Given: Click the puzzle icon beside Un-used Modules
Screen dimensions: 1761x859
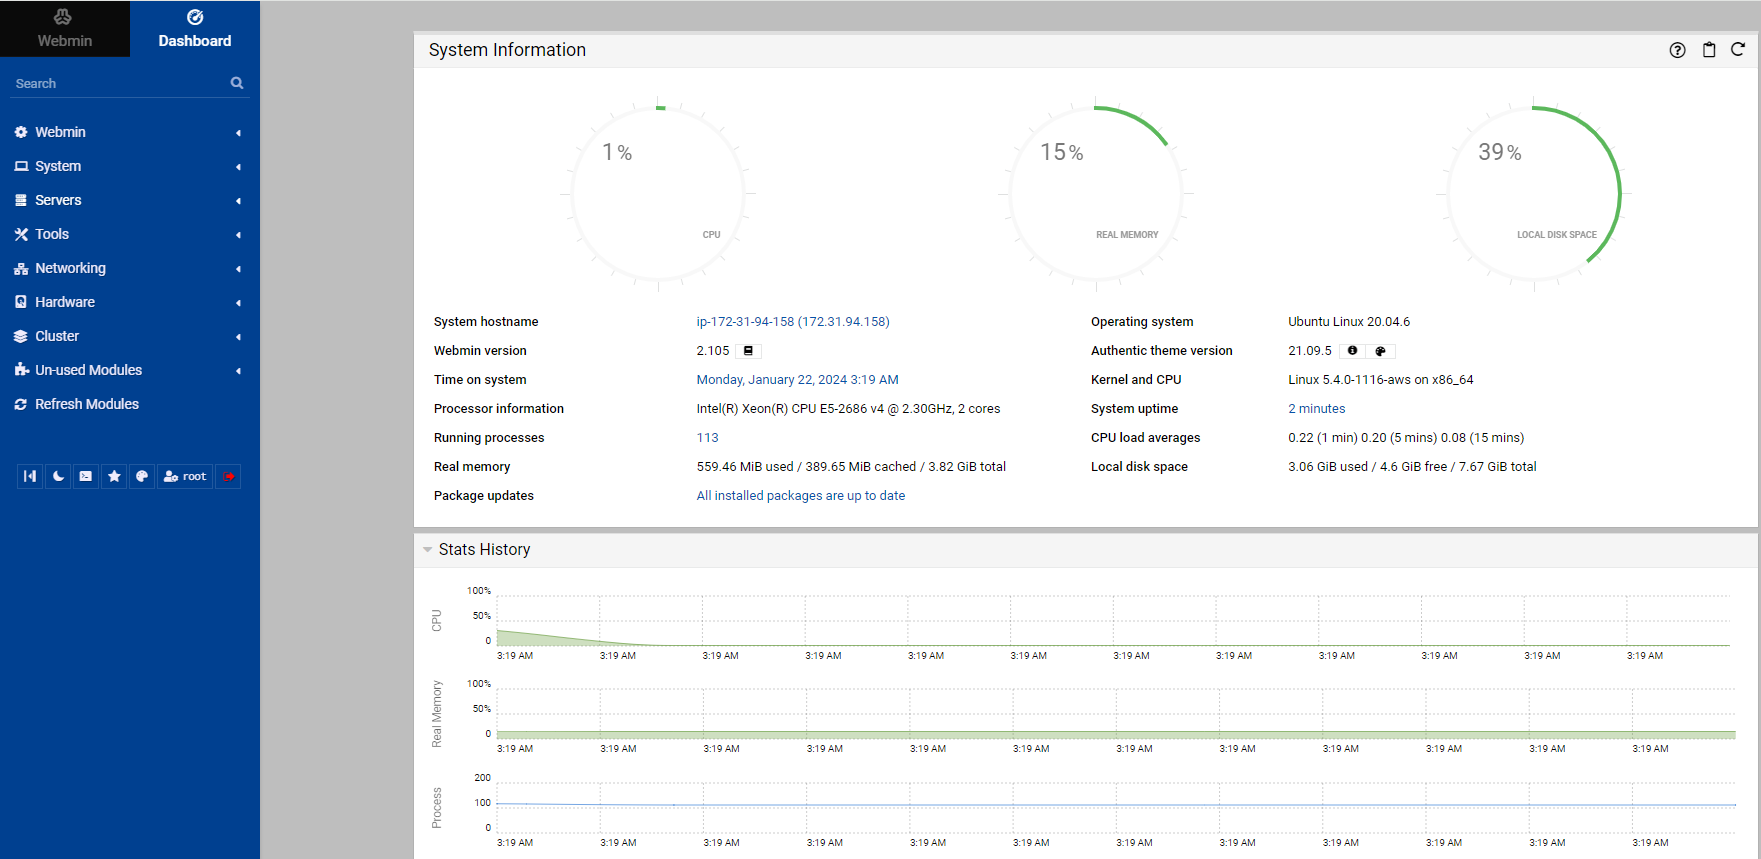Looking at the screenshot, I should coord(21,370).
